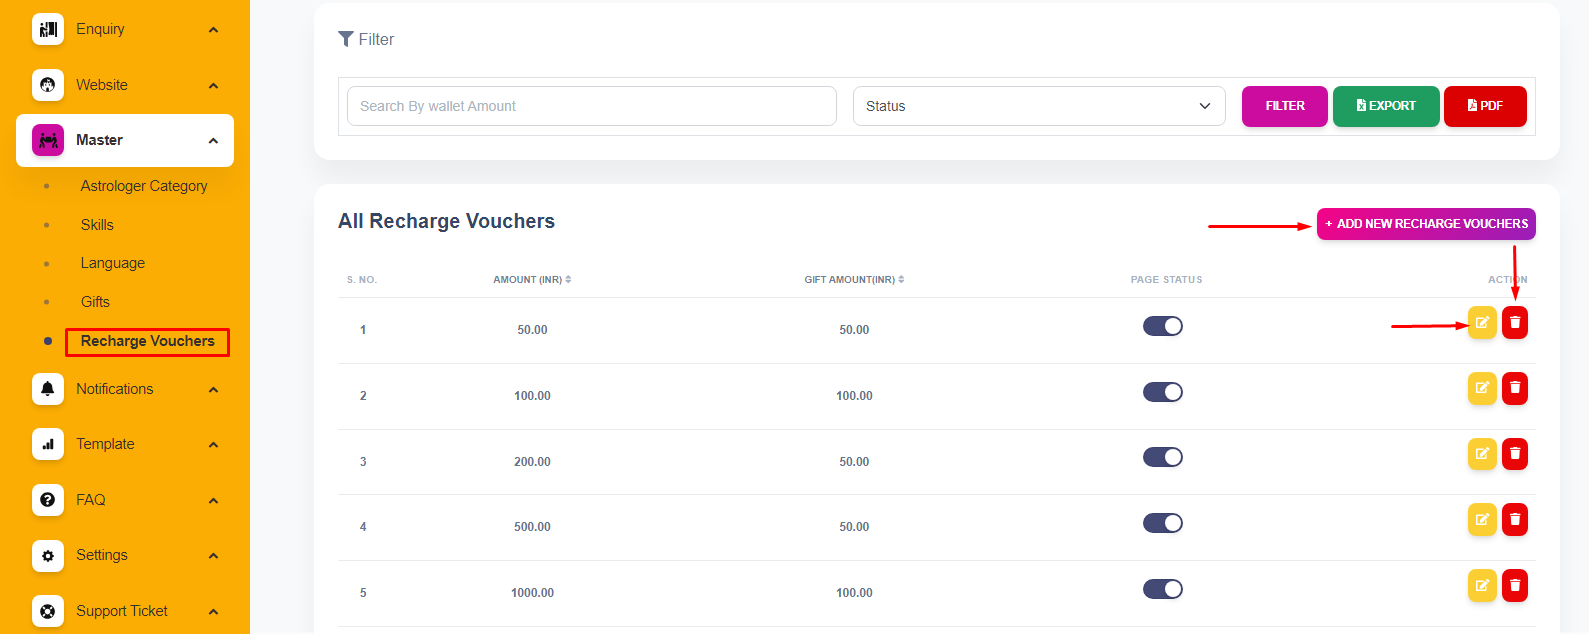
Task: Click the Notifications bell icon
Action: pyautogui.click(x=48, y=389)
